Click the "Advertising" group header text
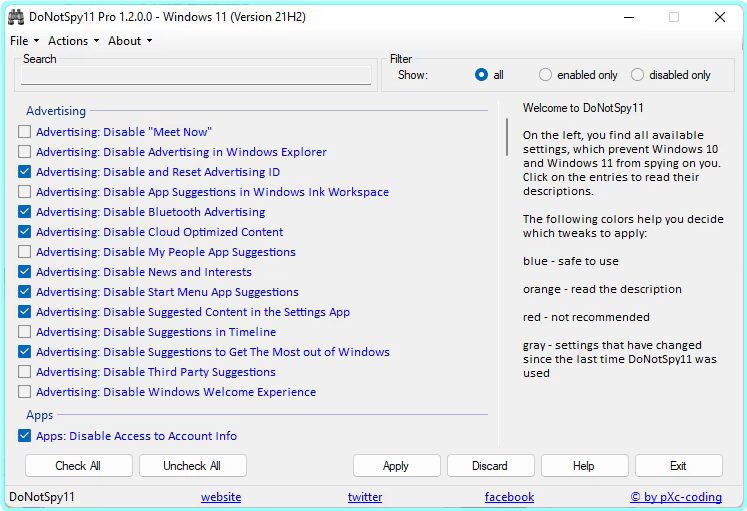 pos(56,111)
